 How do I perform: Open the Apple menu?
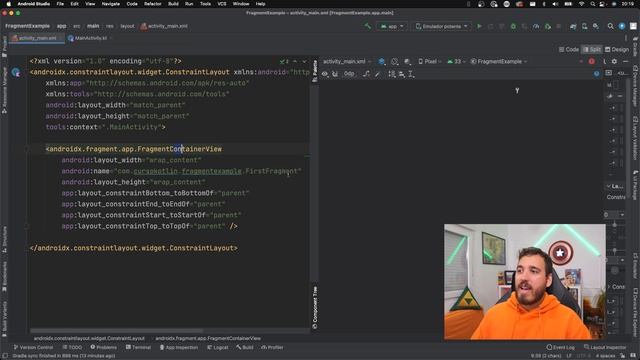click(8, 4)
